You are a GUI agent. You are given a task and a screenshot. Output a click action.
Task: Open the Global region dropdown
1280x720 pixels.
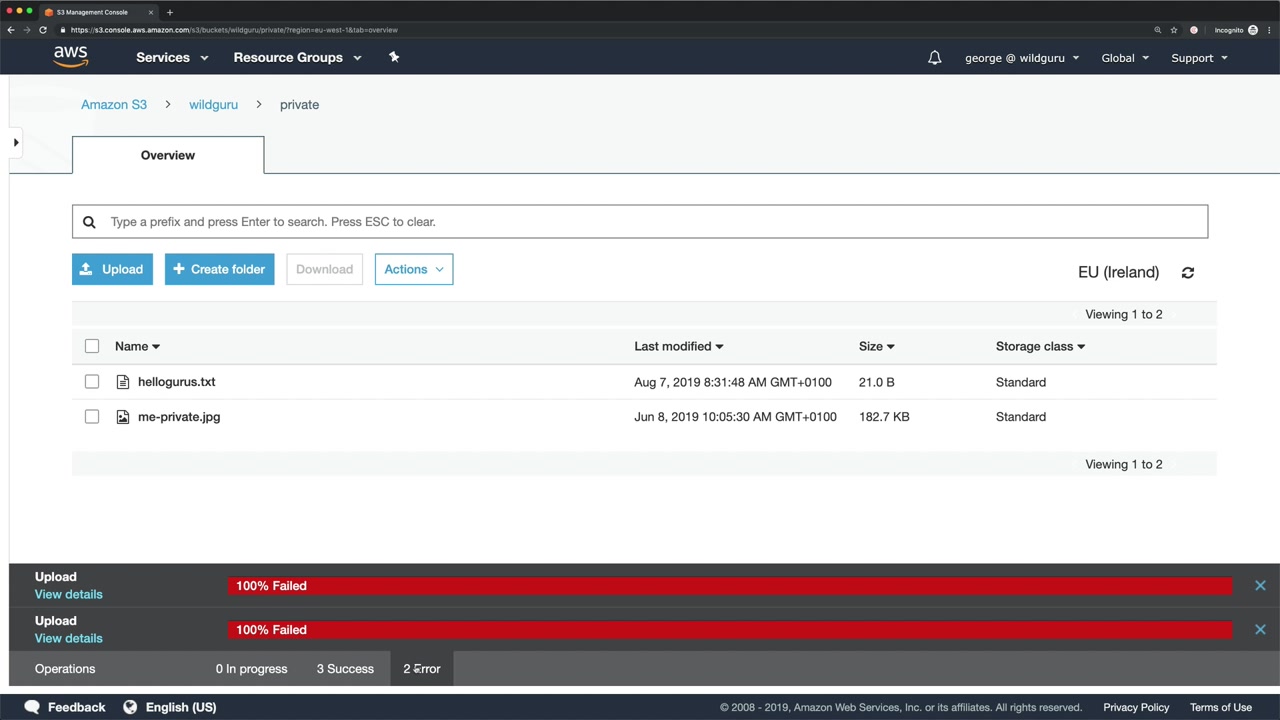[x=1125, y=58]
